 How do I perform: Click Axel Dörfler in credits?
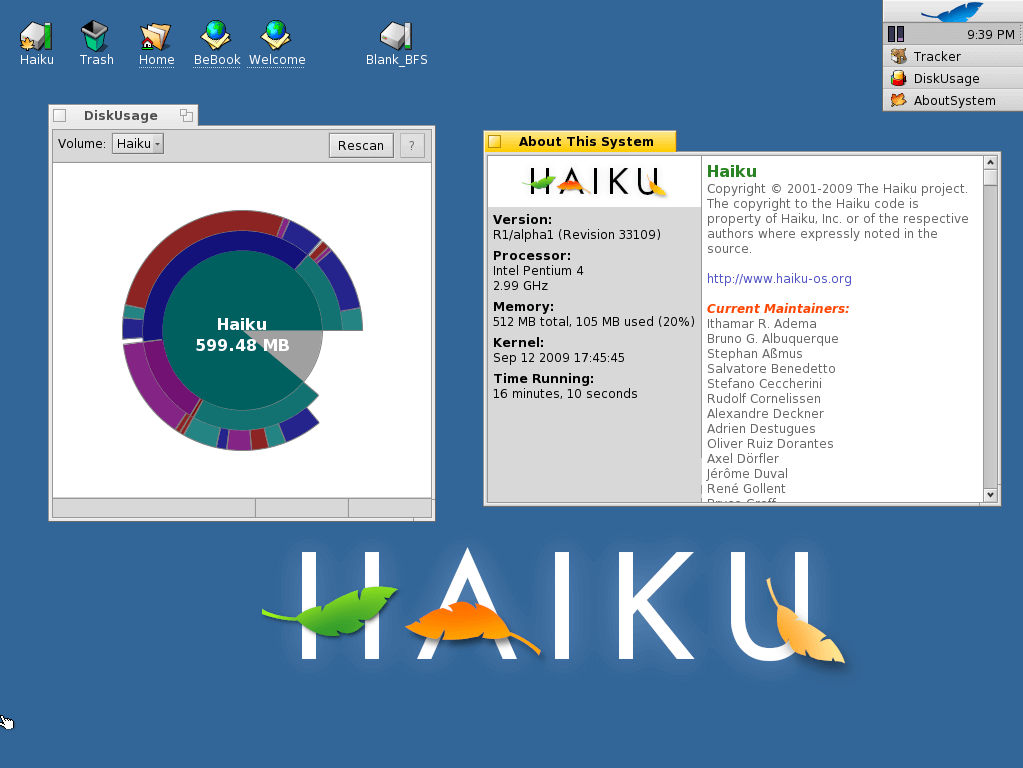coord(742,459)
